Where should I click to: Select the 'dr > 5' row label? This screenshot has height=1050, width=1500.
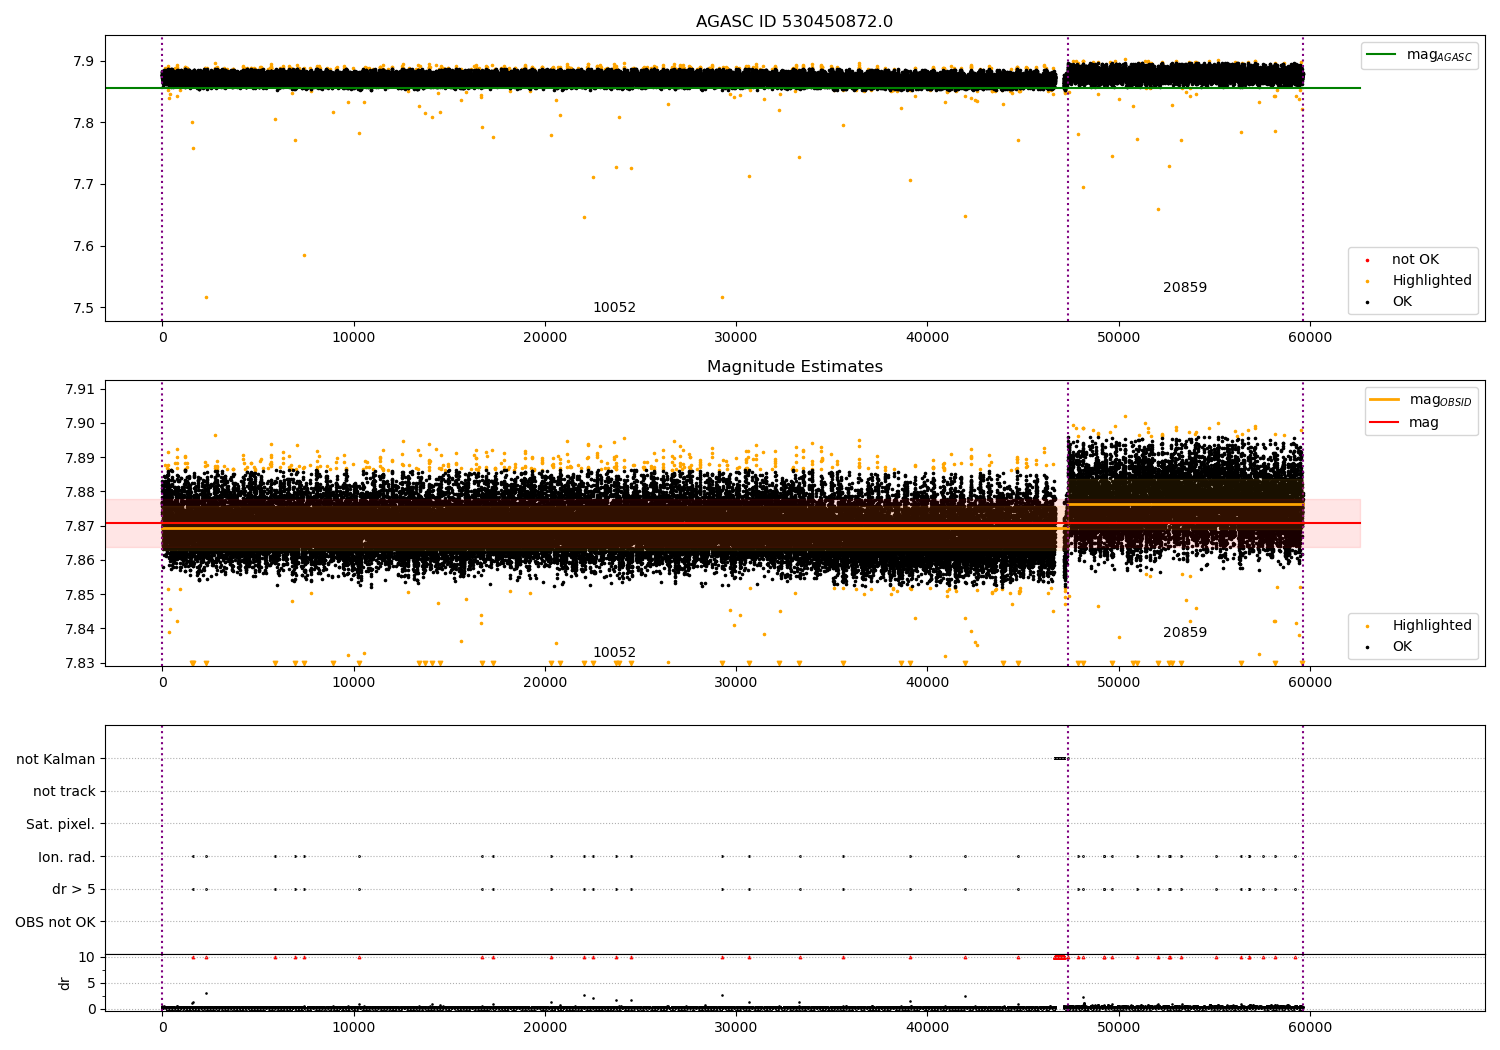pyautogui.click(x=74, y=889)
